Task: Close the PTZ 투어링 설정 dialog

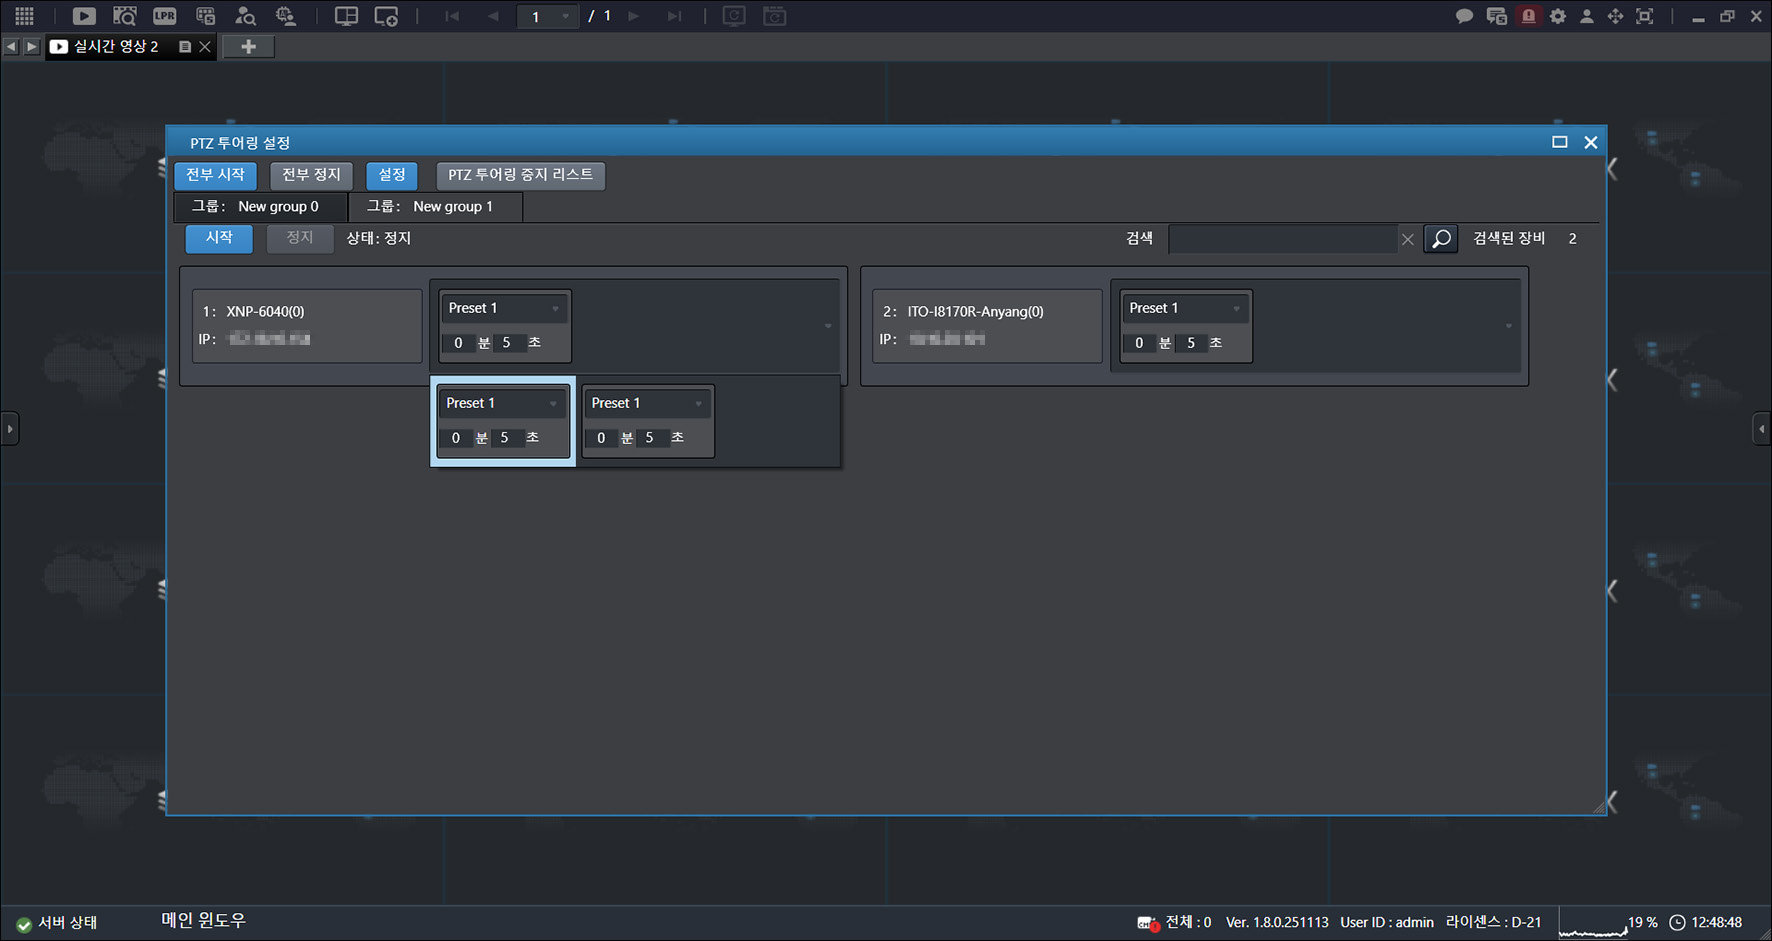Action: click(1591, 142)
